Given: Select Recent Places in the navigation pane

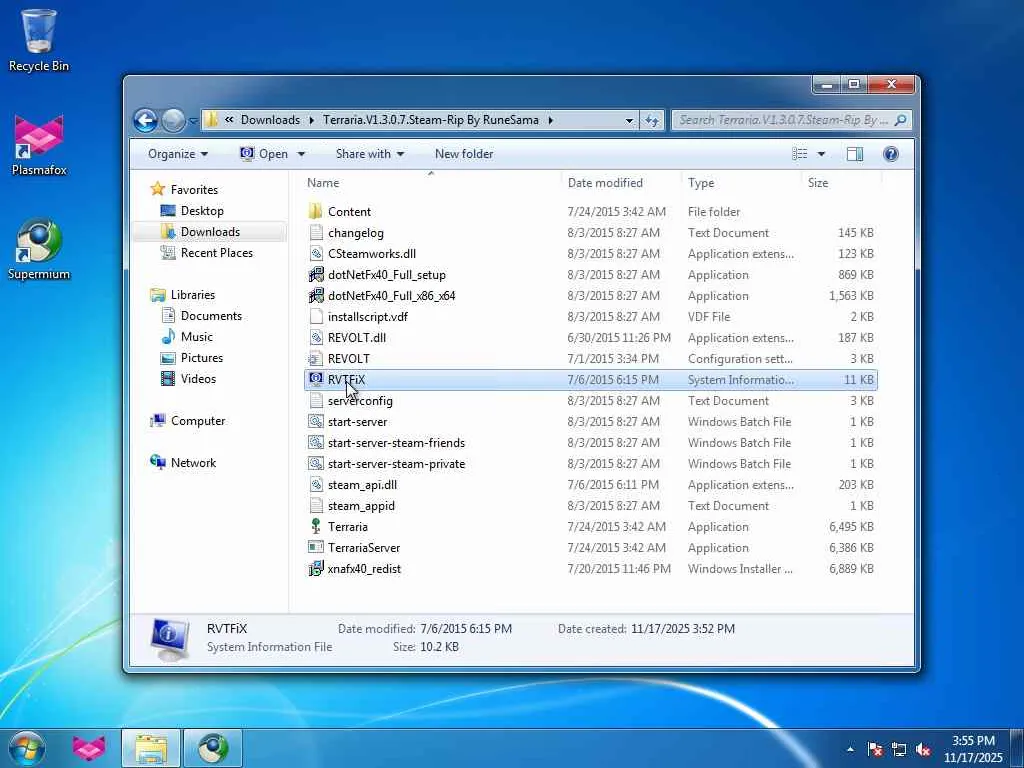Looking at the screenshot, I should tap(216, 253).
